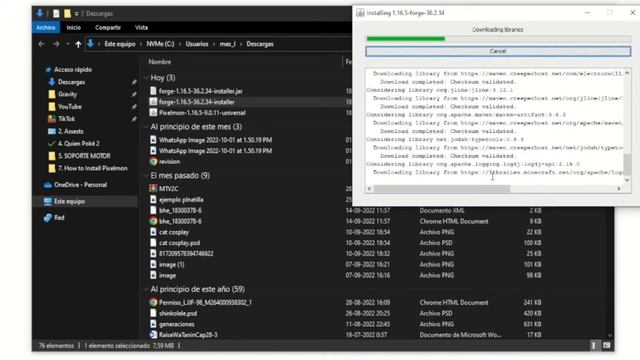640x360 pixels.
Task: Select 'cat cosplay' PNG file
Action: tap(174, 232)
